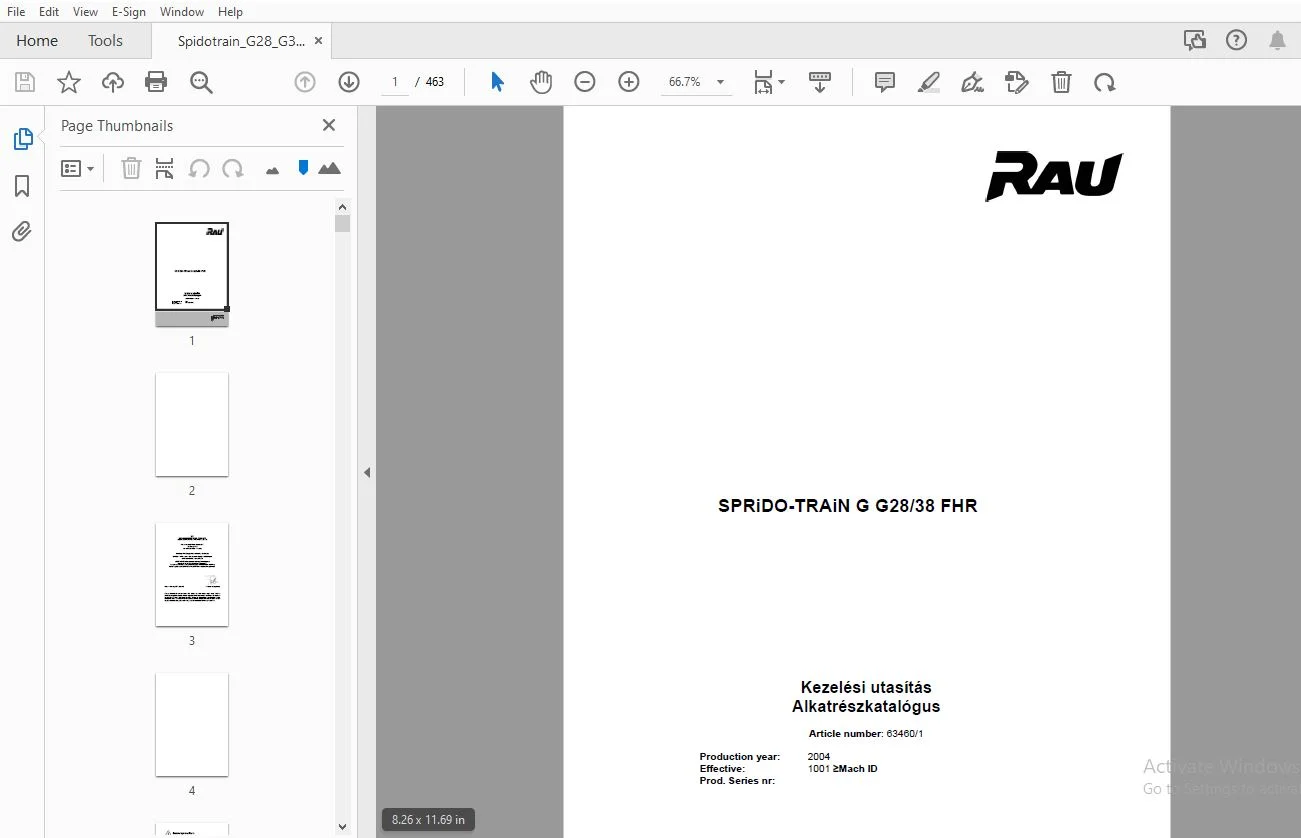This screenshot has height=838, width=1301.
Task: Zoom in with the plus circle icon
Action: 629,82
